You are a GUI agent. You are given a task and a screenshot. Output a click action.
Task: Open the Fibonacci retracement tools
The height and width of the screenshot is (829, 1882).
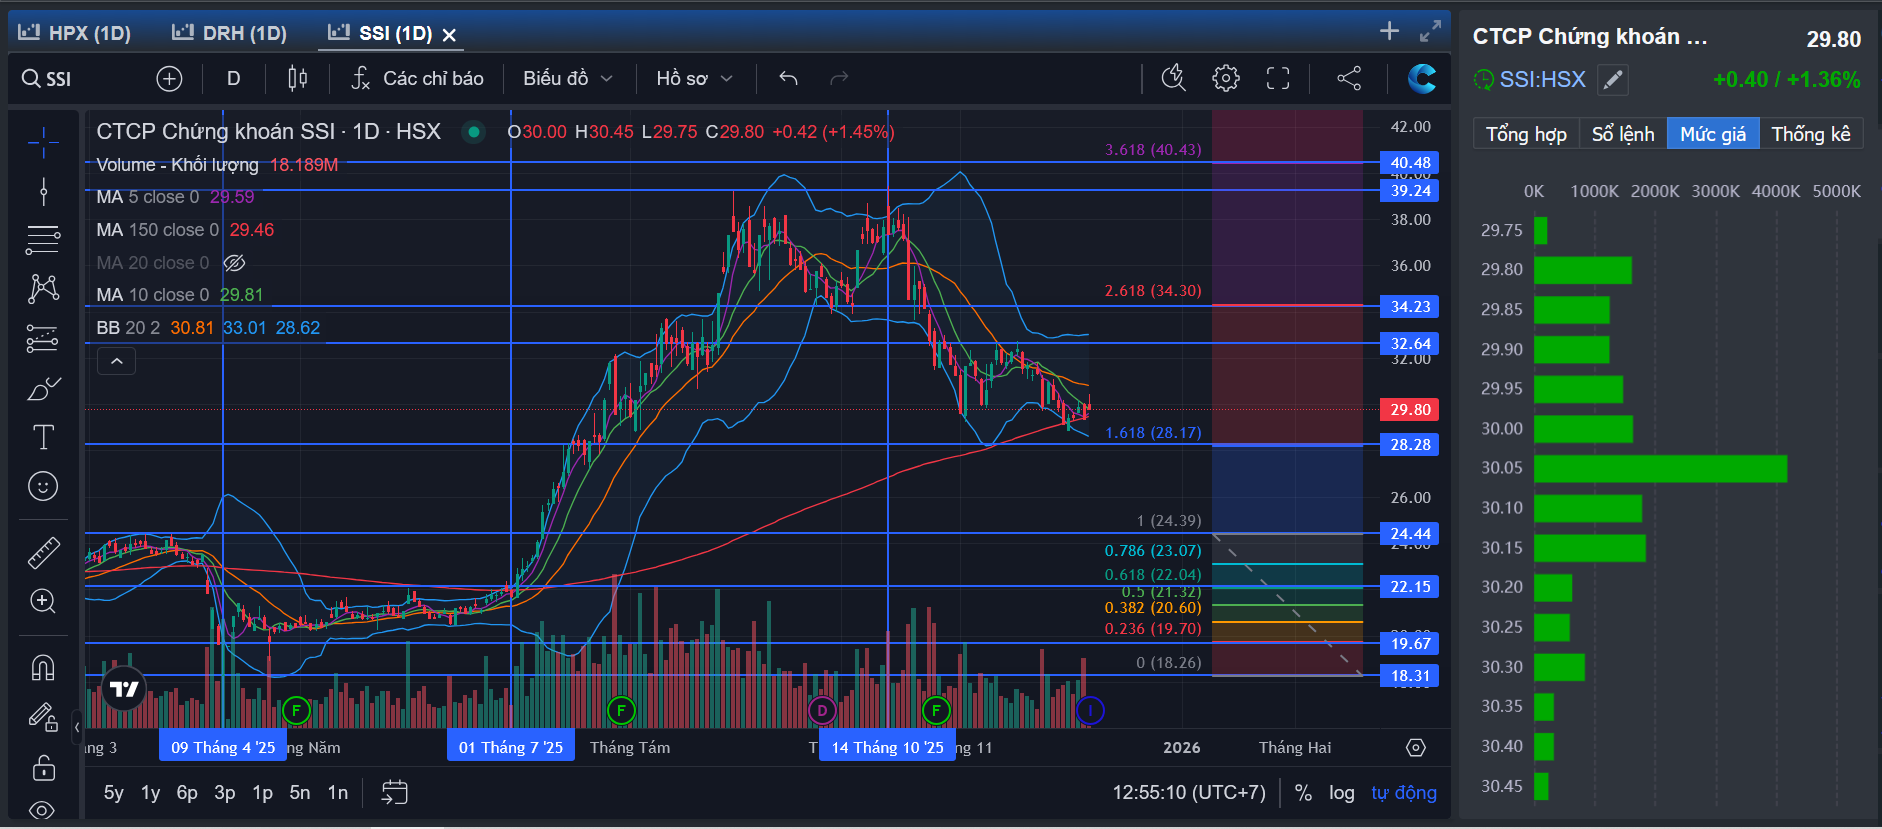(43, 240)
